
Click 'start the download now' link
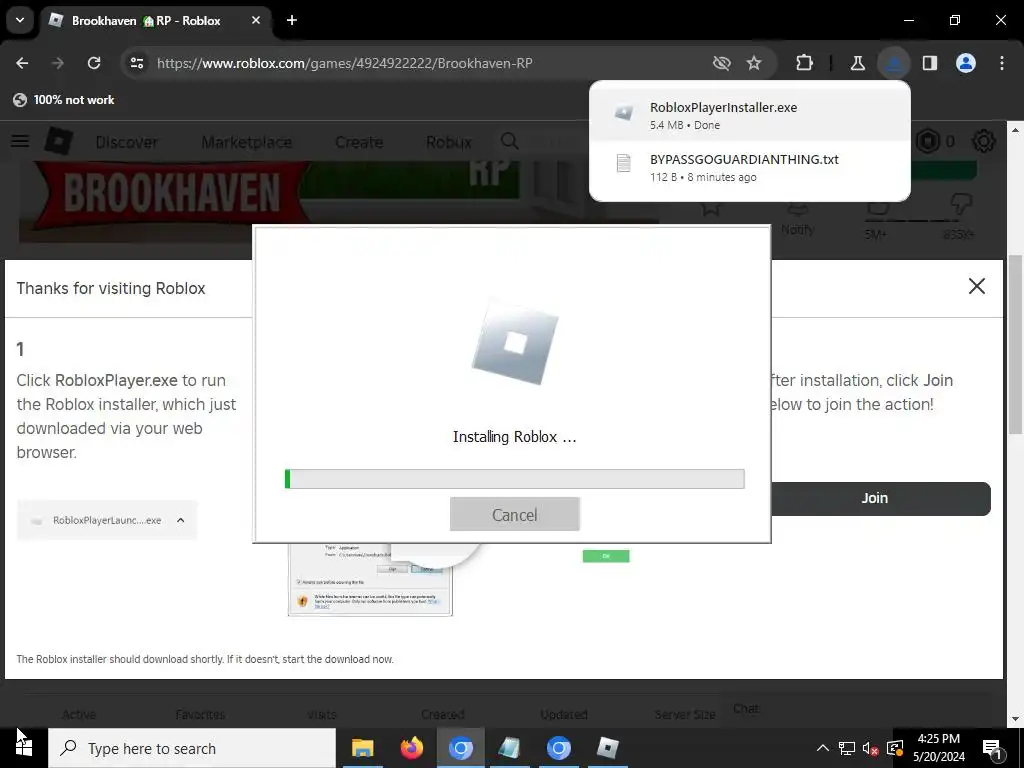pyautogui.click(x=338, y=660)
